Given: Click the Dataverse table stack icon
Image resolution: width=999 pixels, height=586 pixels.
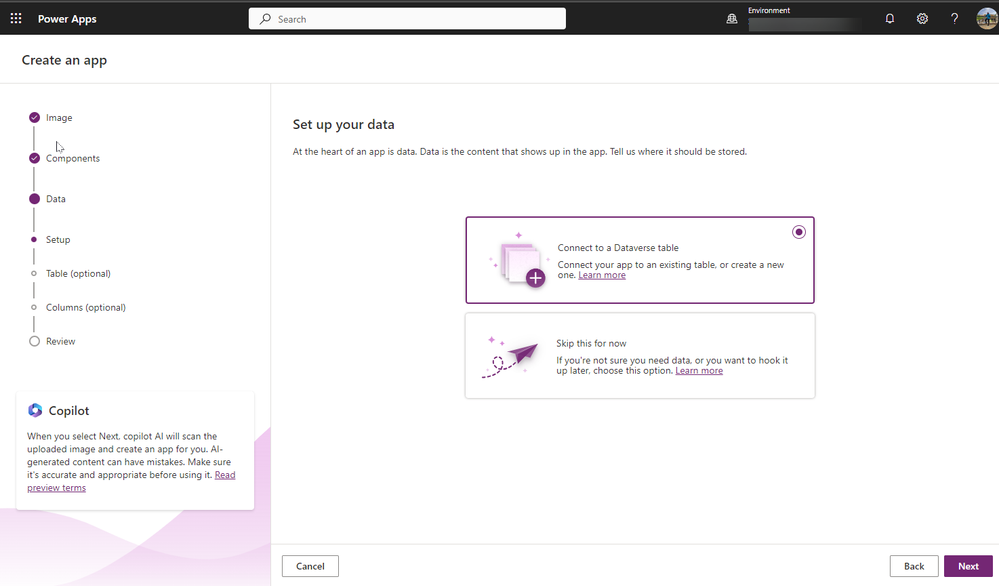Looking at the screenshot, I should coord(519,260).
